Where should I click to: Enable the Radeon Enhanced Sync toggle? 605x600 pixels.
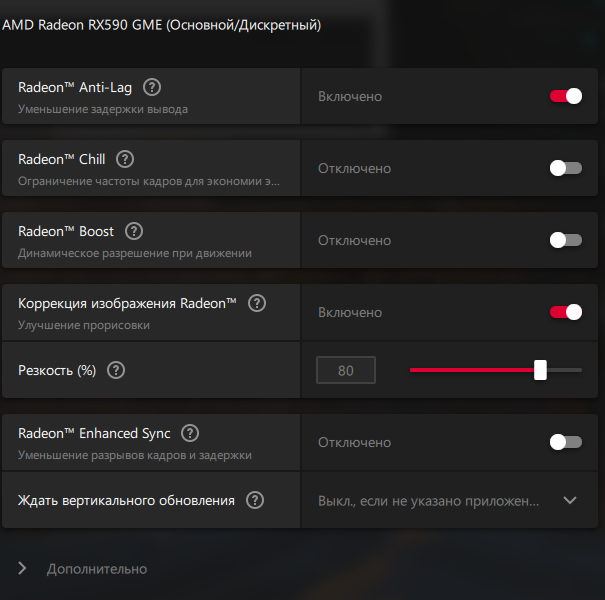tap(566, 442)
